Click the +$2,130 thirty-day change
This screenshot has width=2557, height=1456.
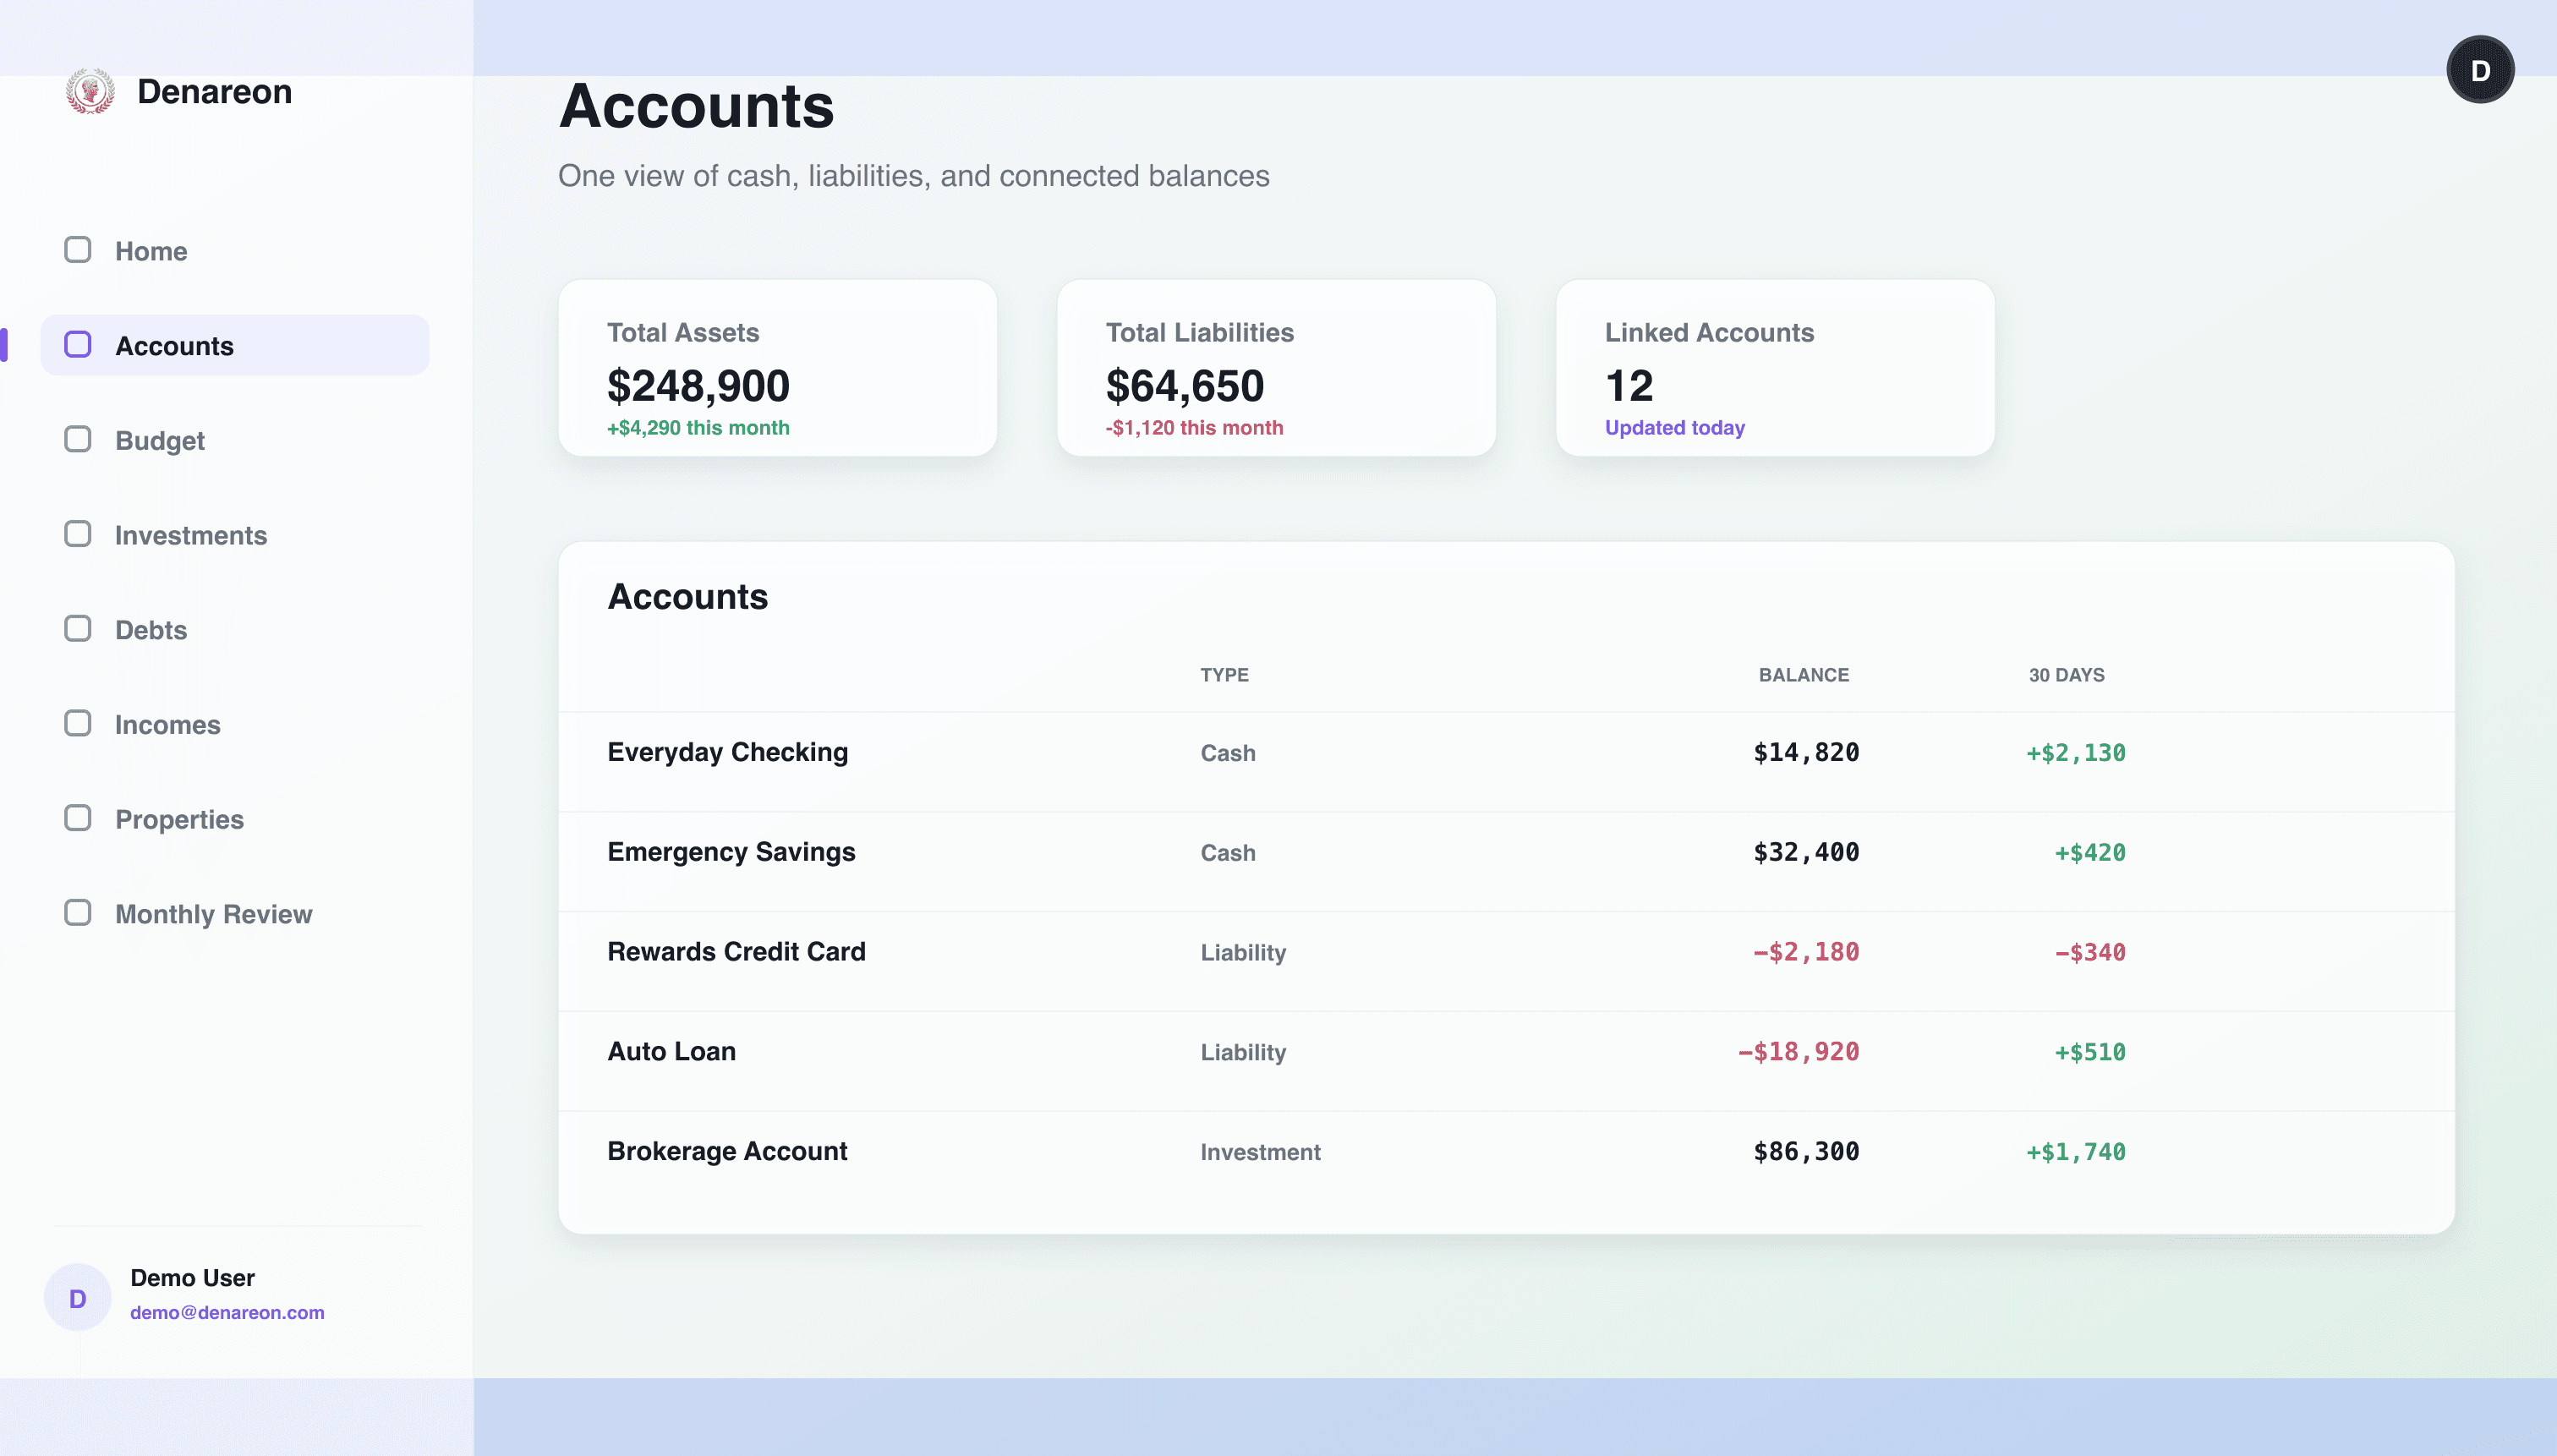coord(2076,753)
